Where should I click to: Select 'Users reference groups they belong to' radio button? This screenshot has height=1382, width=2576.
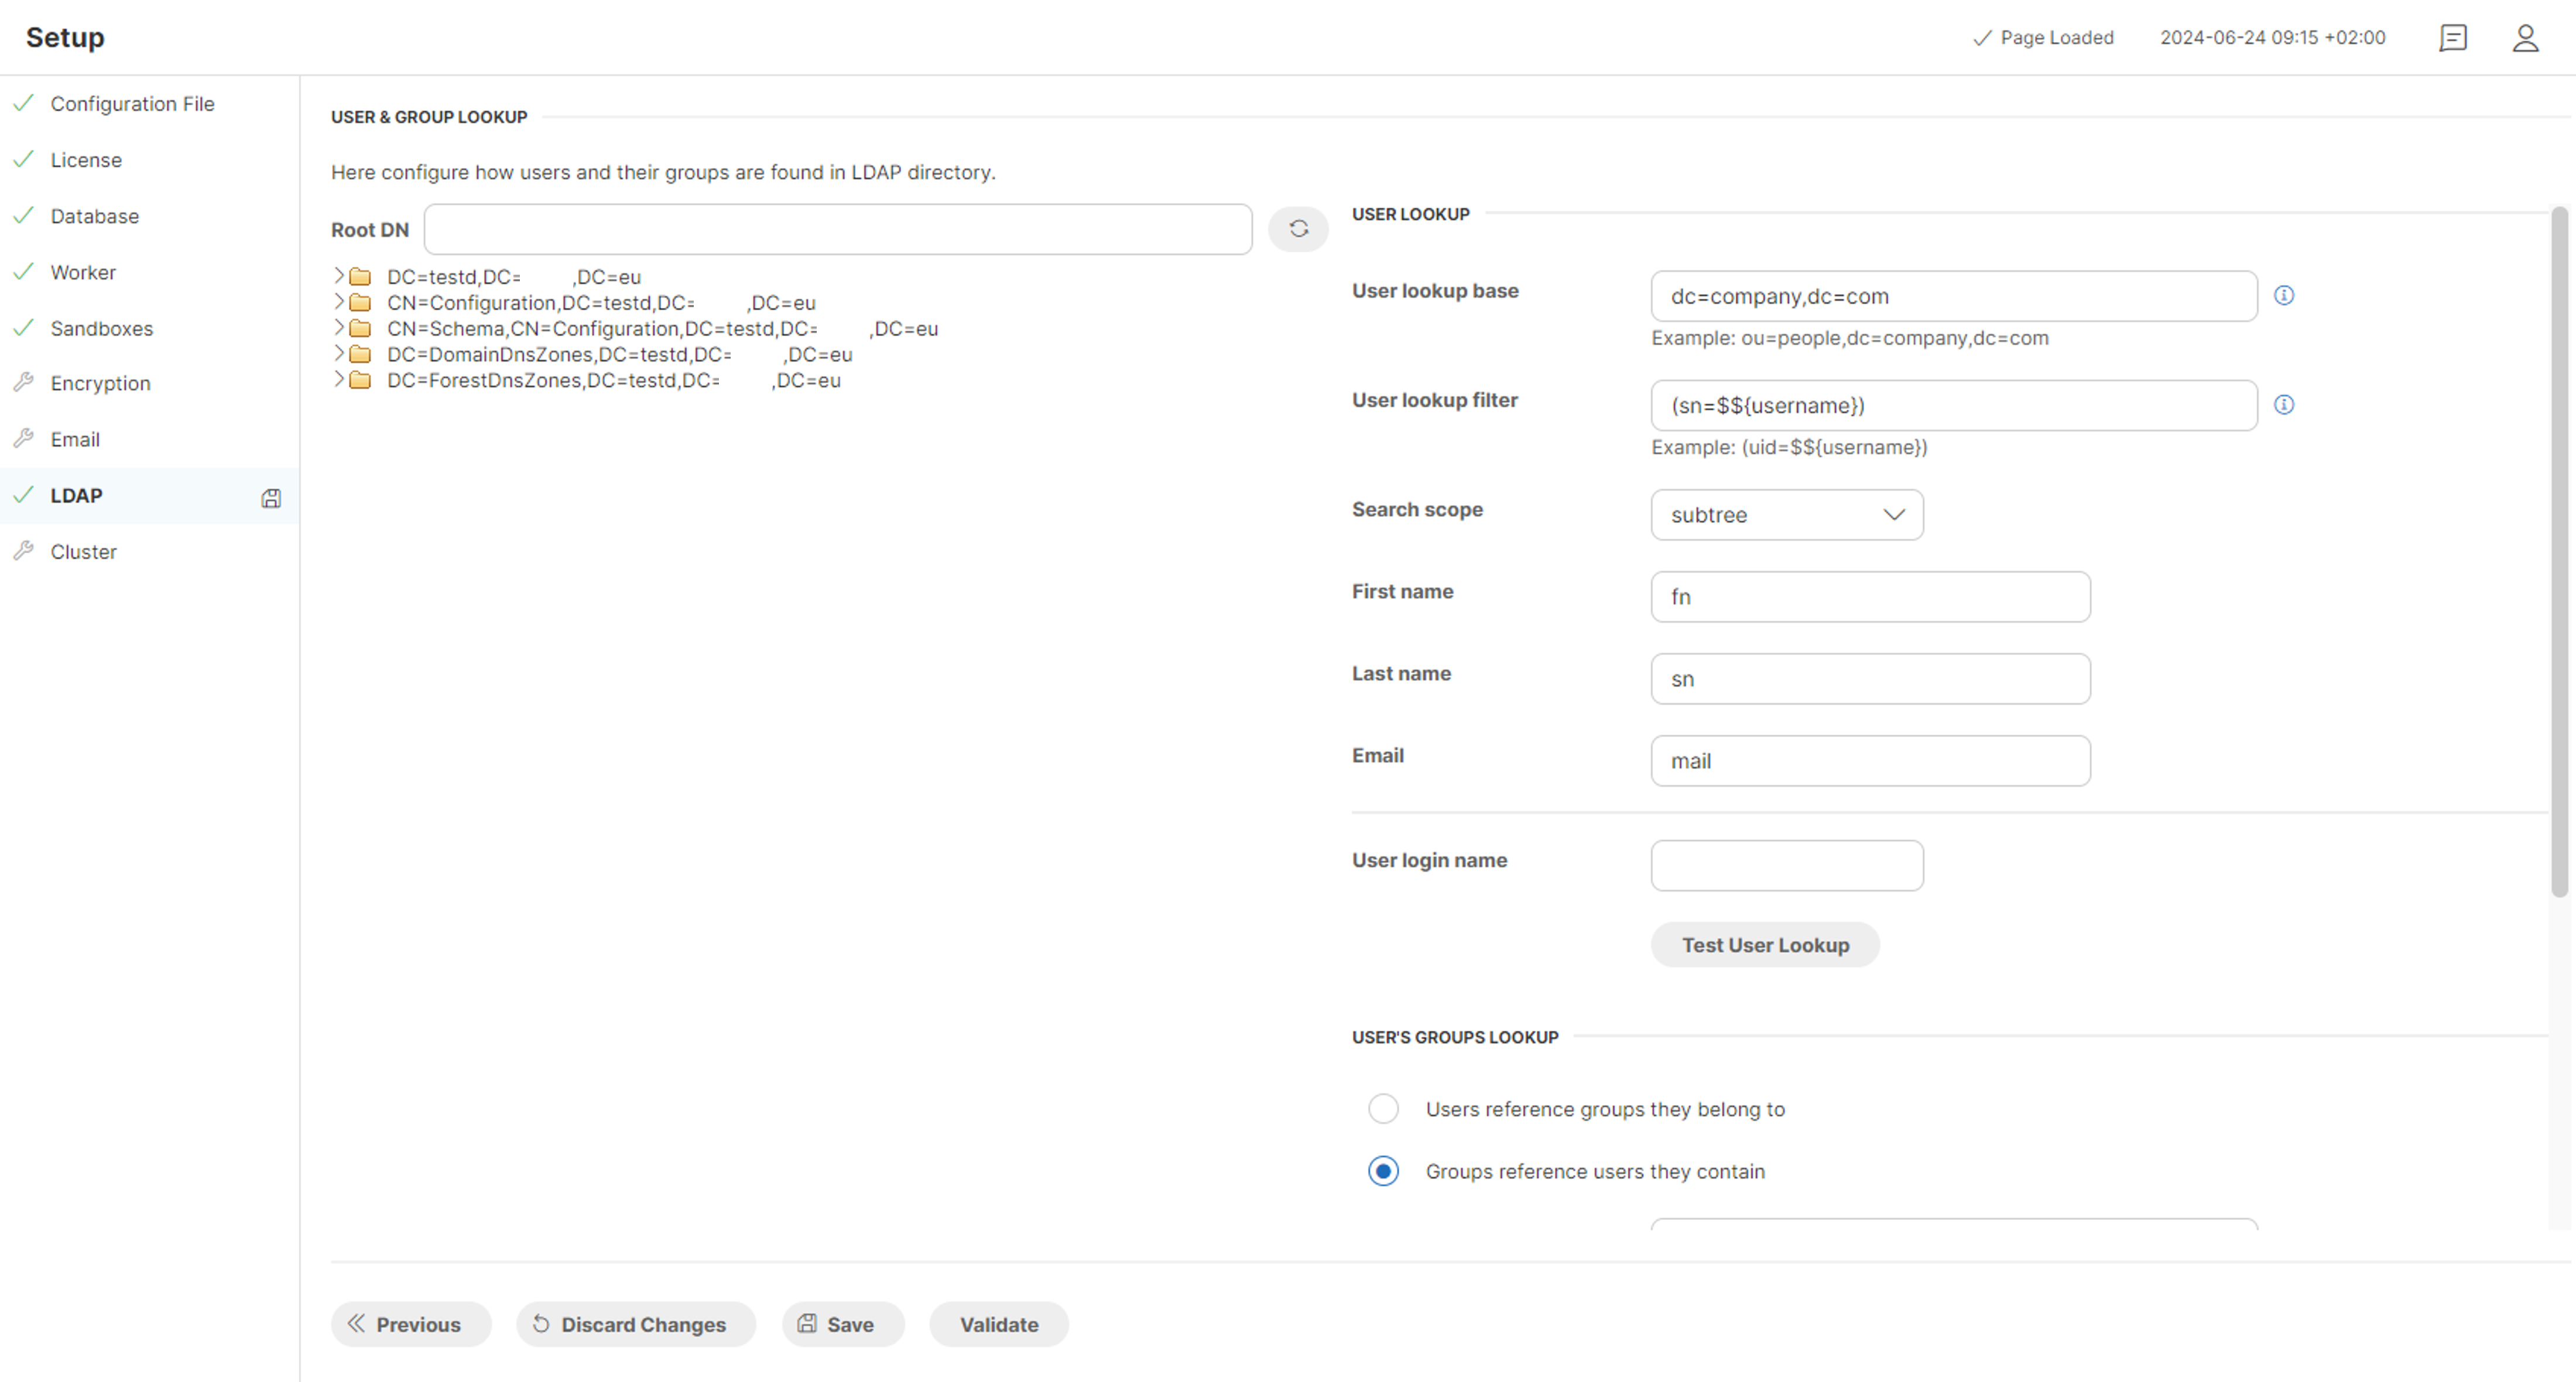[x=1382, y=1109]
